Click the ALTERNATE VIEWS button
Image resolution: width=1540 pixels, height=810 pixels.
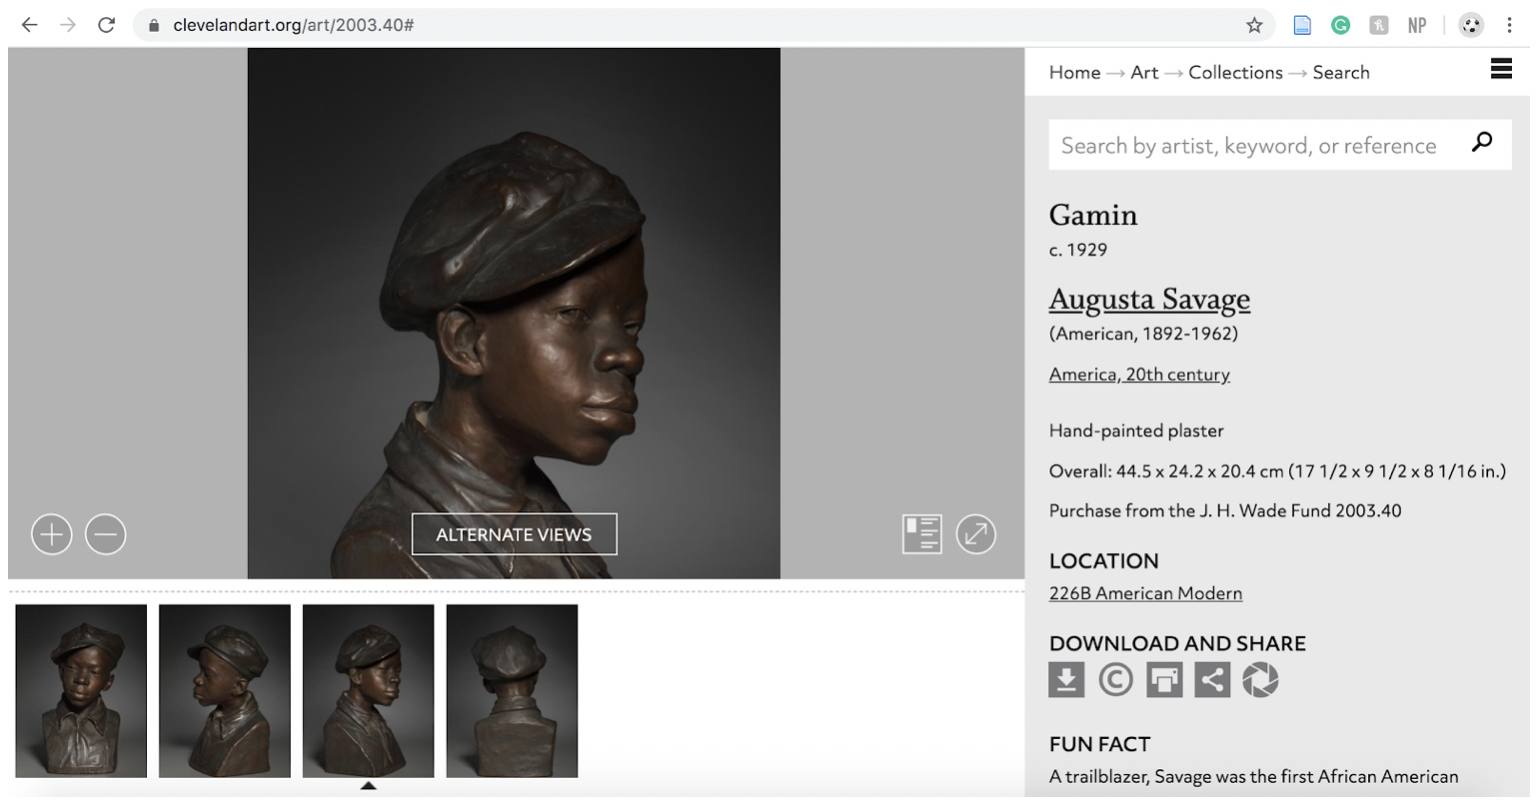(x=514, y=534)
